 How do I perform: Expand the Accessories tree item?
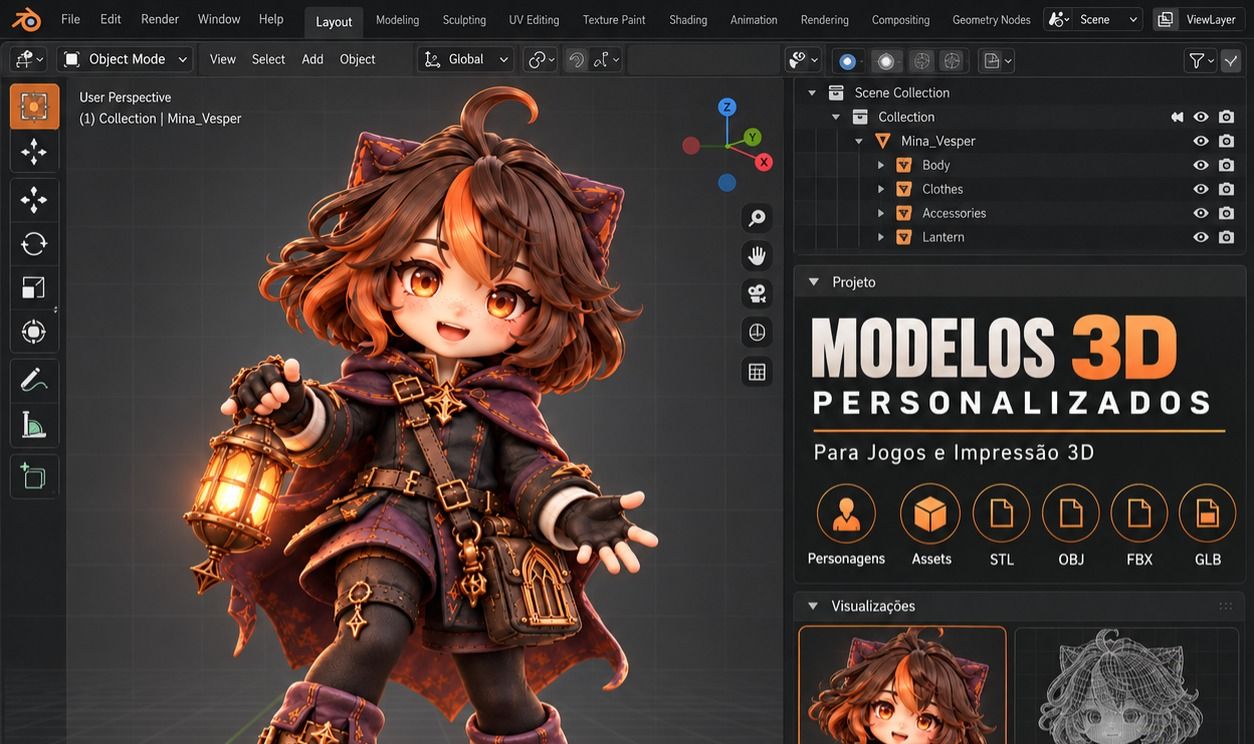coord(881,213)
